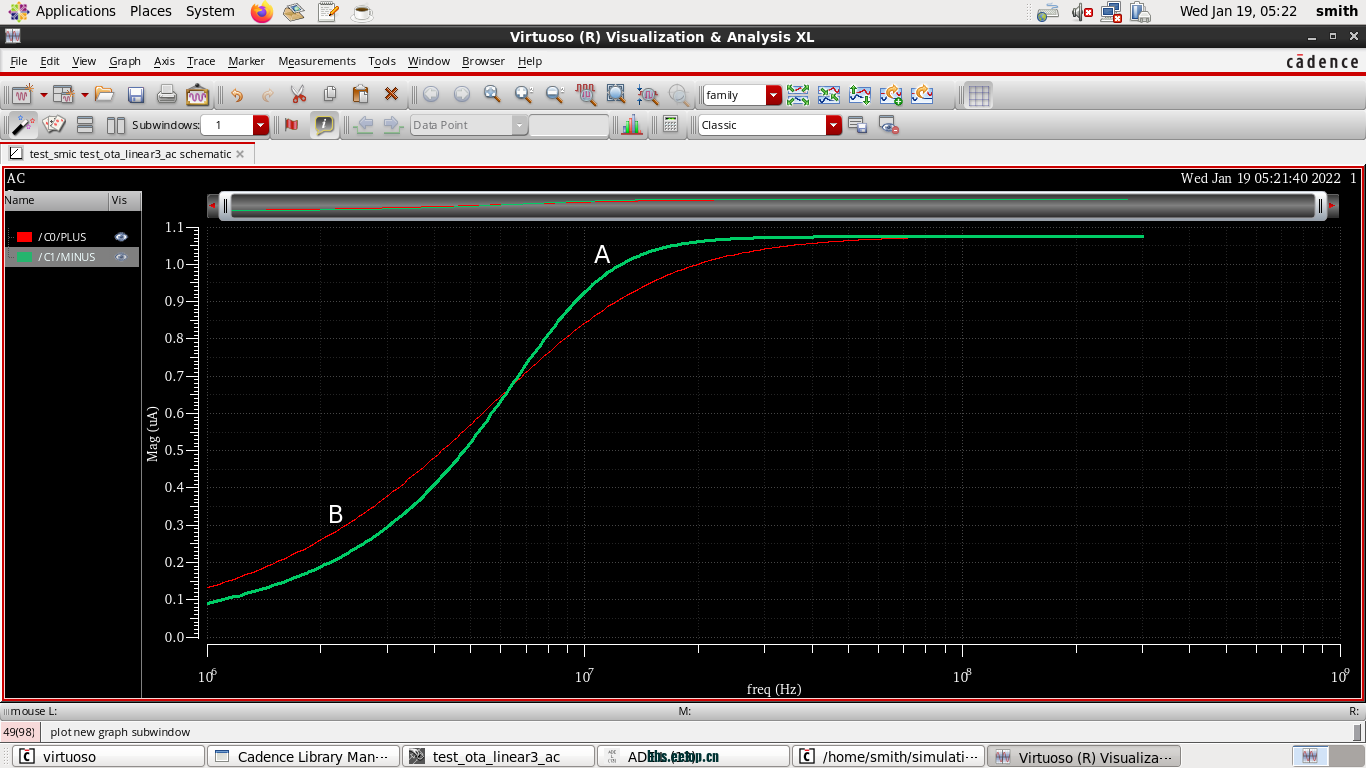Image resolution: width=1366 pixels, height=768 pixels.
Task: Cut the selected trace with scissors
Action: point(298,95)
